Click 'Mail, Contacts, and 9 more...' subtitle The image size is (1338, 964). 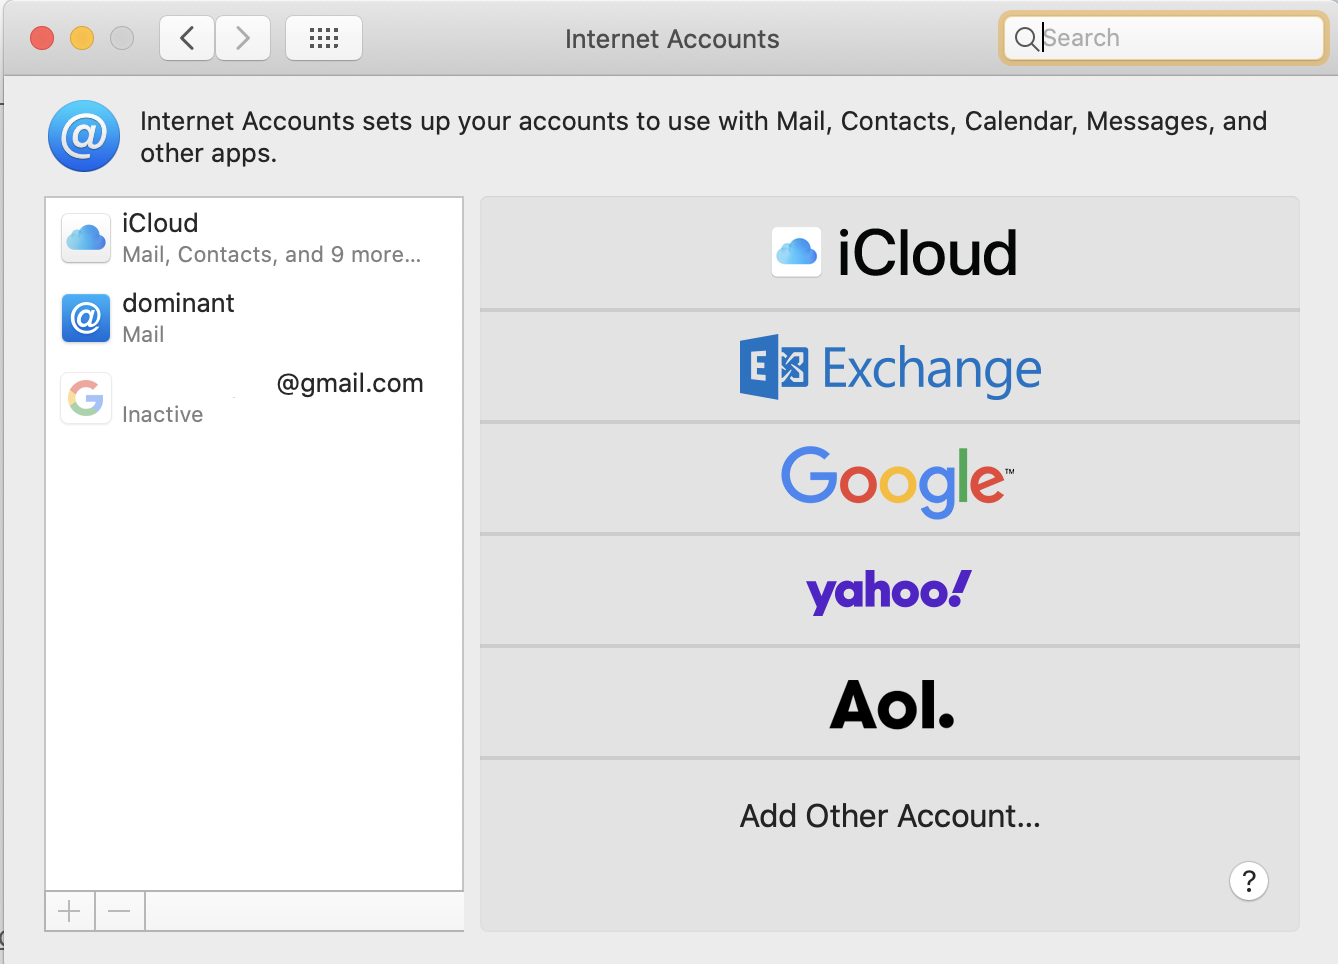(272, 254)
